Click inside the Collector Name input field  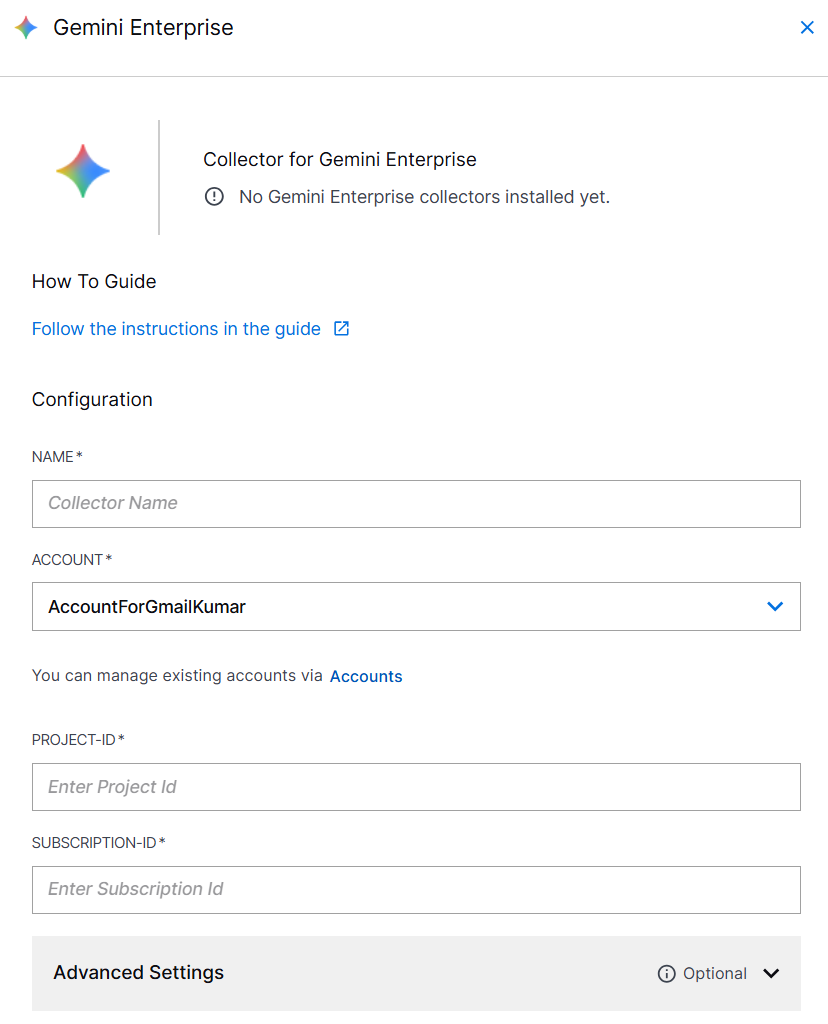click(x=416, y=504)
